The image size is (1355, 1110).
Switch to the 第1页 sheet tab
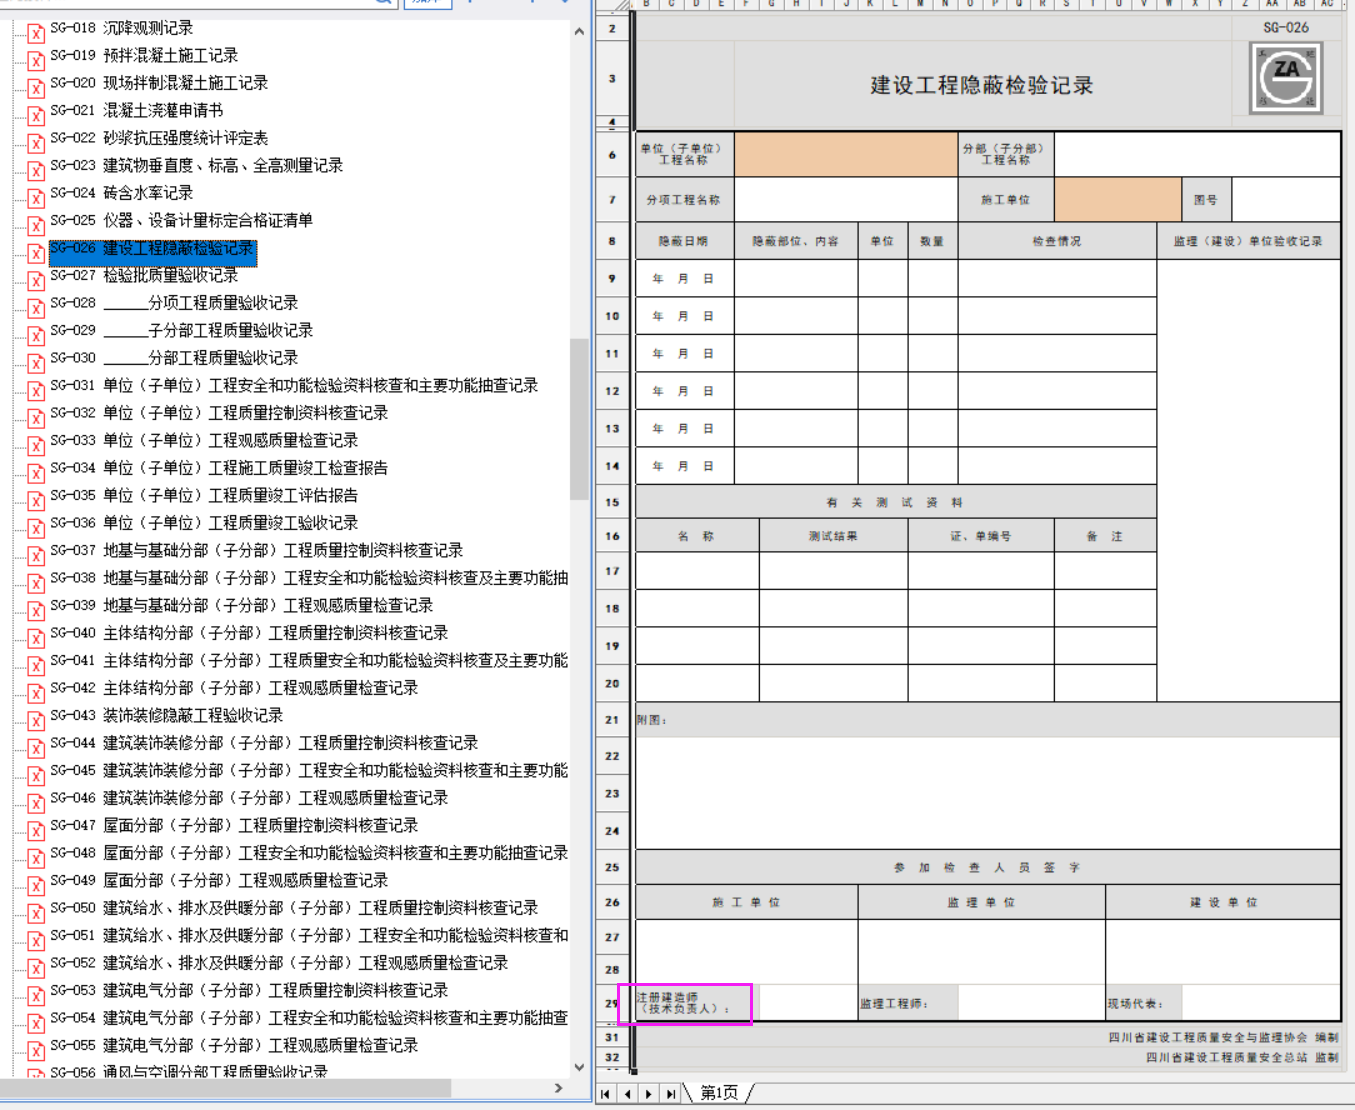(719, 1093)
